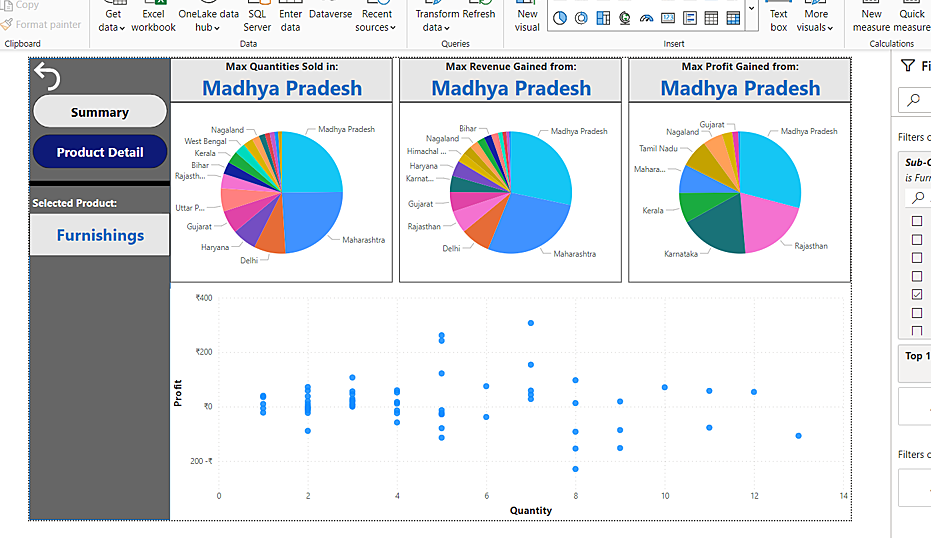
Task: Expand the visuals gallery dropdown arrow
Action: 752,10
